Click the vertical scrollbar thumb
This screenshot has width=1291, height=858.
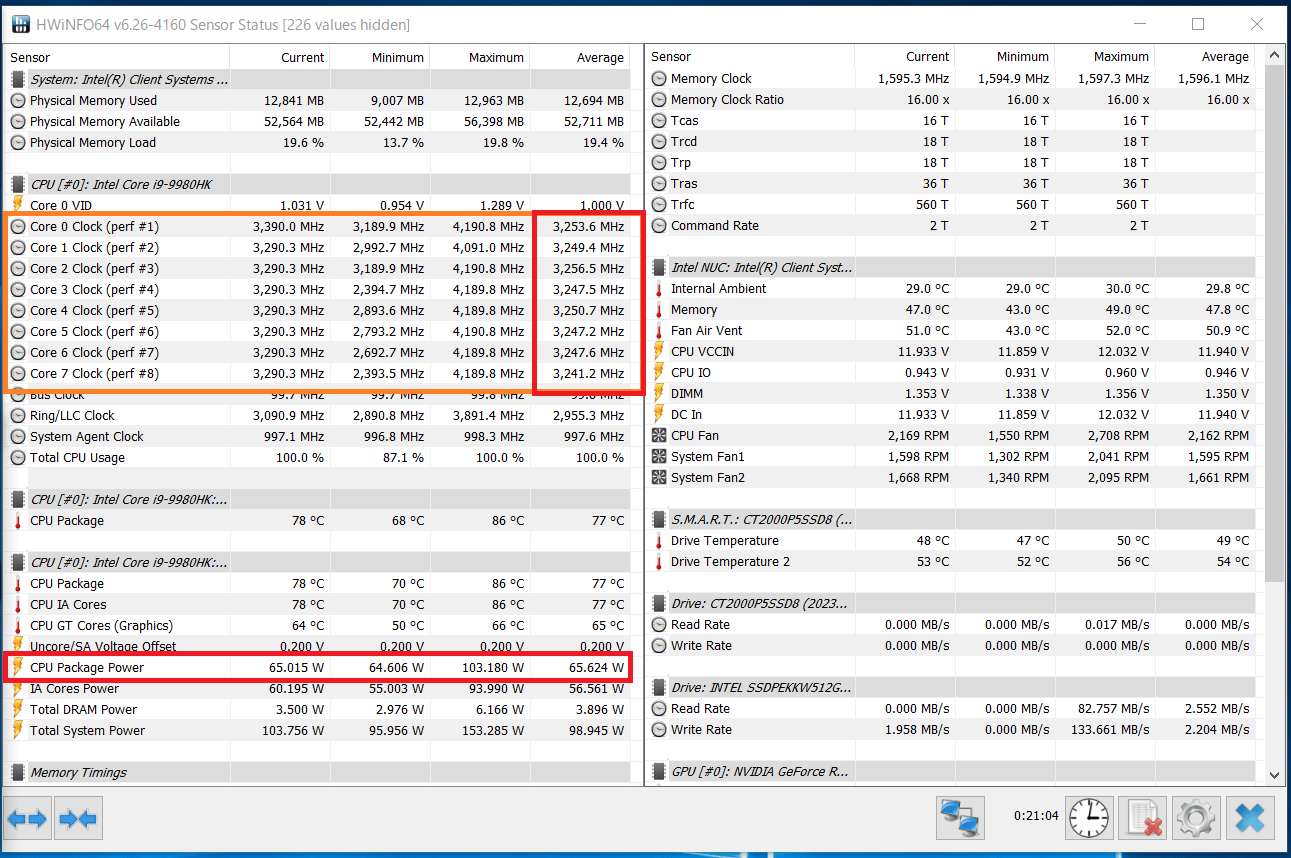(x=1274, y=322)
